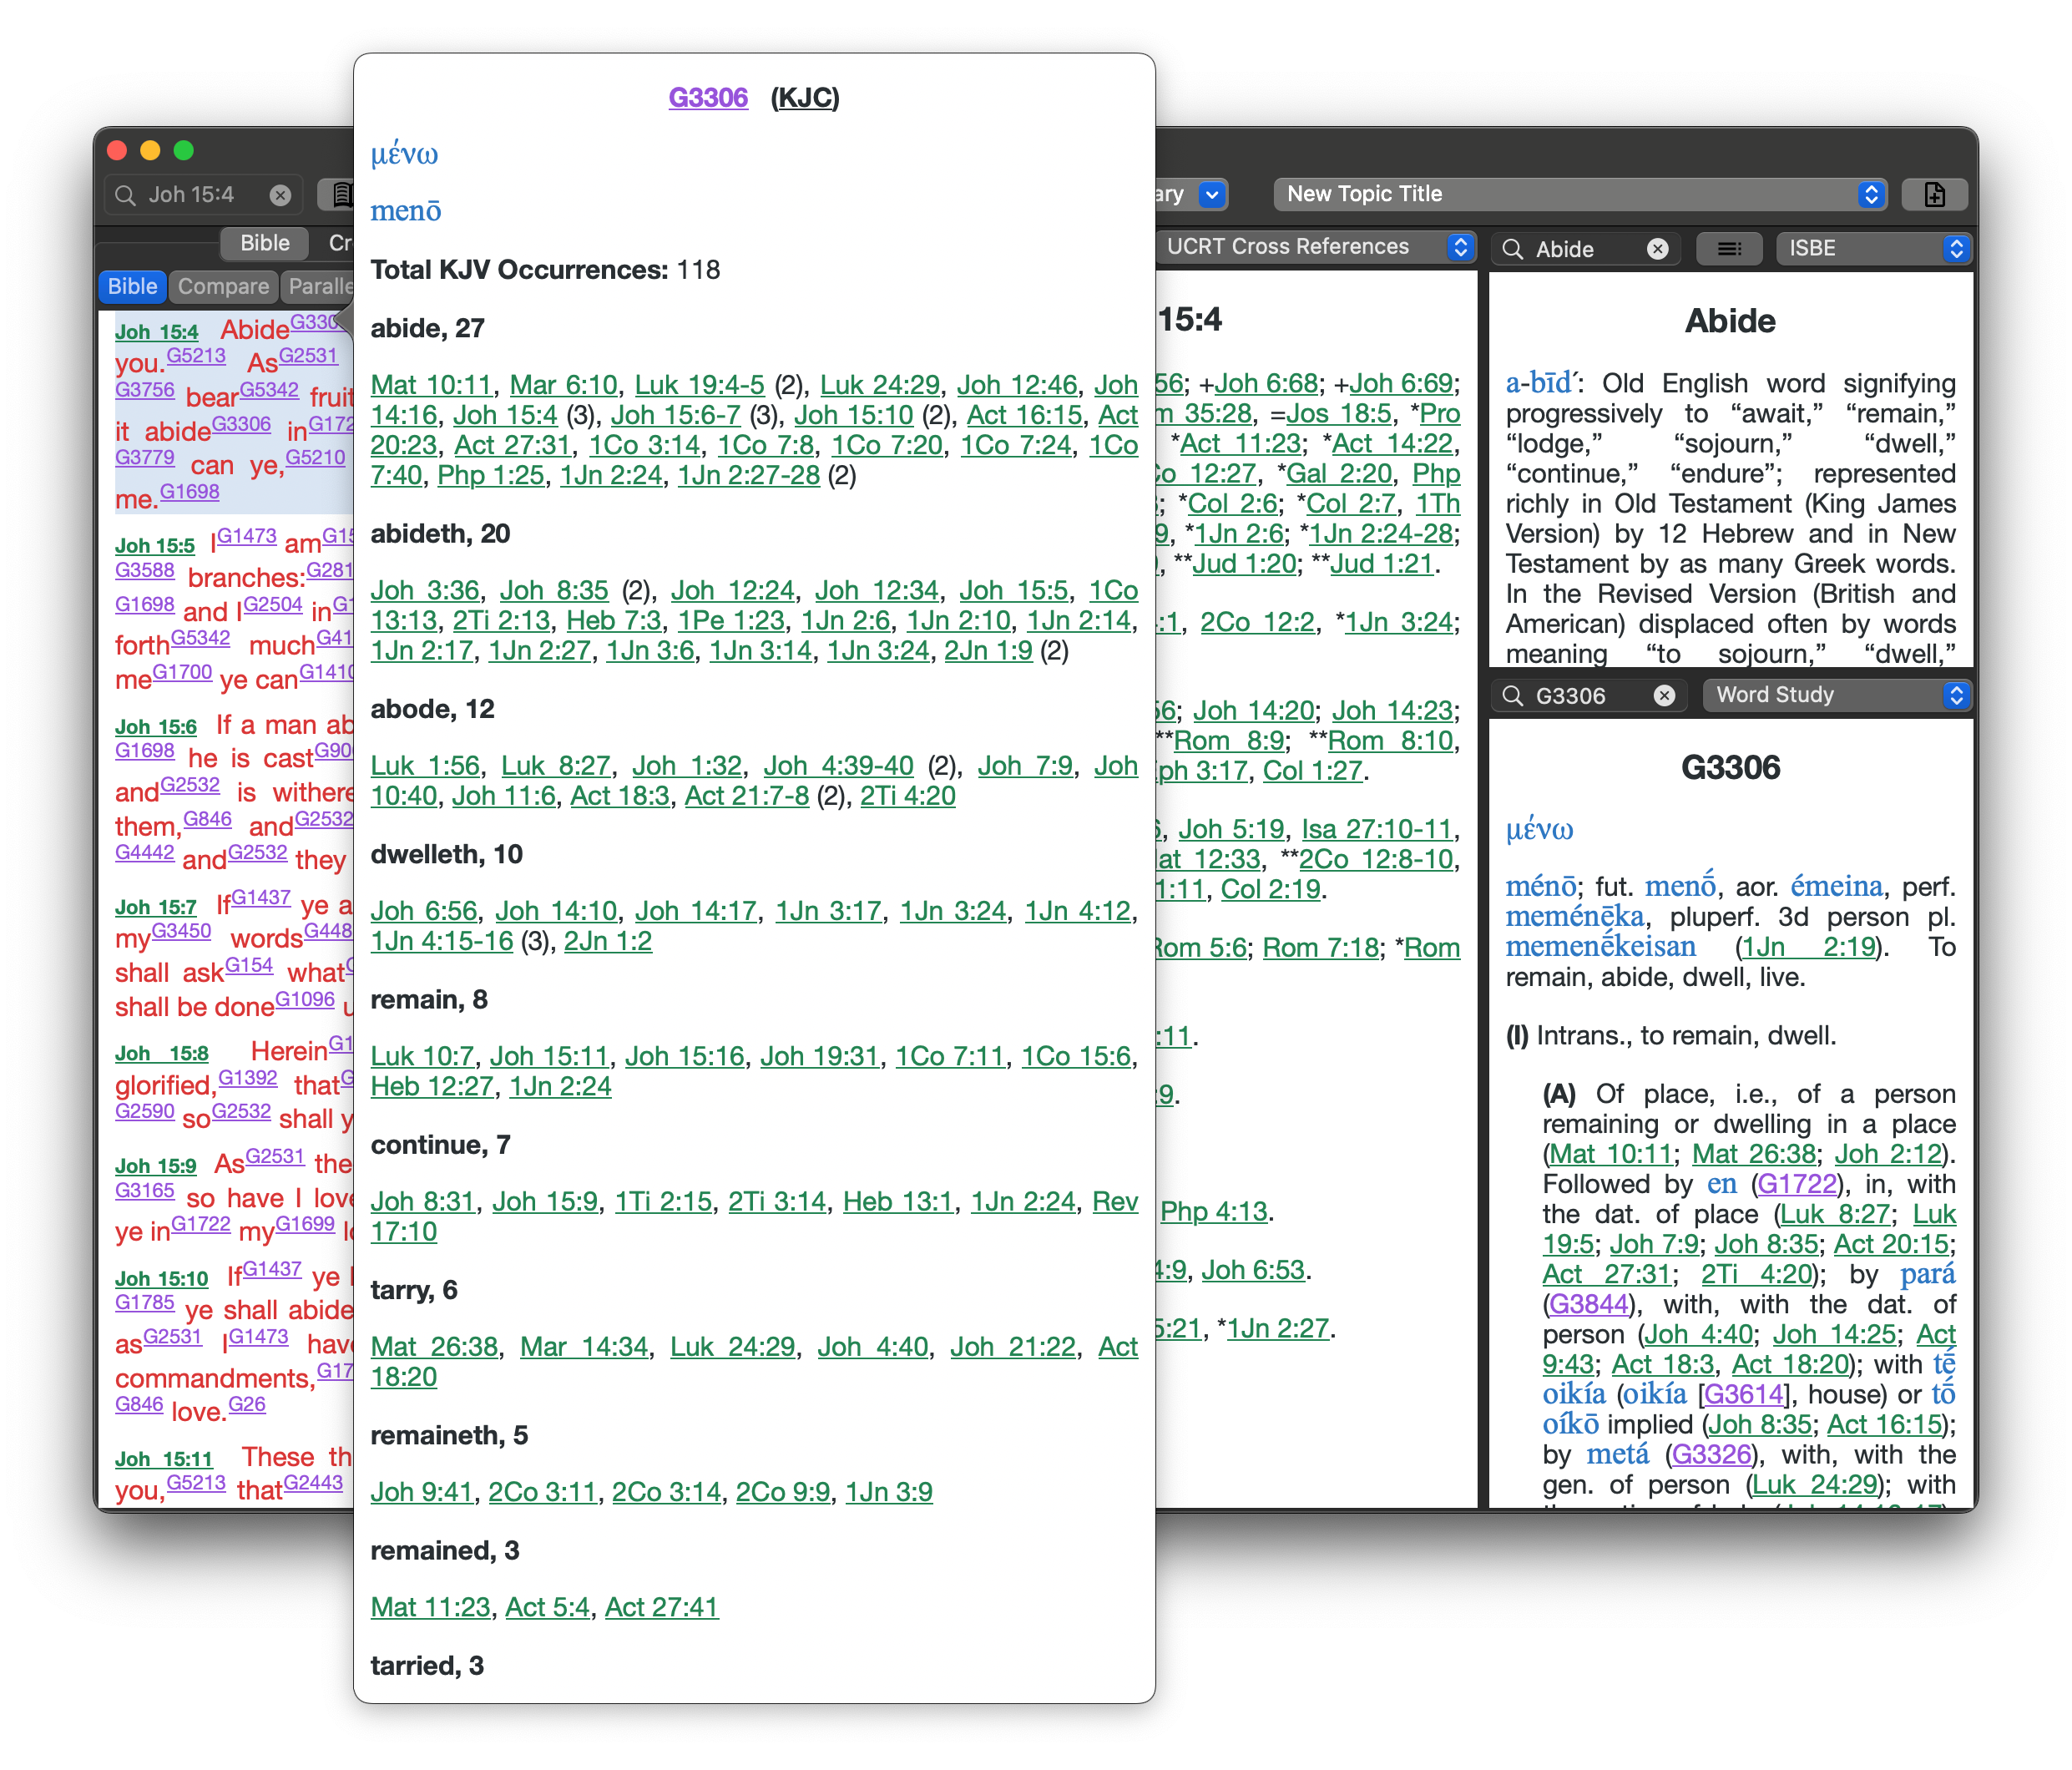Viewport: 2072px width, 1770px height.
Task: Select the upper Bible tab
Action: pos(264,243)
